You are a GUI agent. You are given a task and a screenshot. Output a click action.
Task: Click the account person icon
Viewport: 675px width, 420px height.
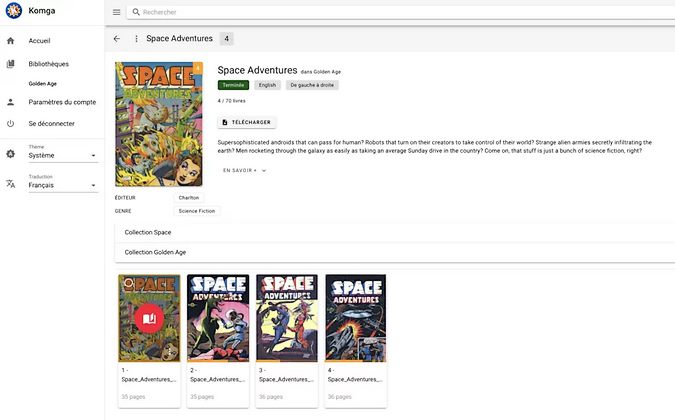tap(11, 102)
